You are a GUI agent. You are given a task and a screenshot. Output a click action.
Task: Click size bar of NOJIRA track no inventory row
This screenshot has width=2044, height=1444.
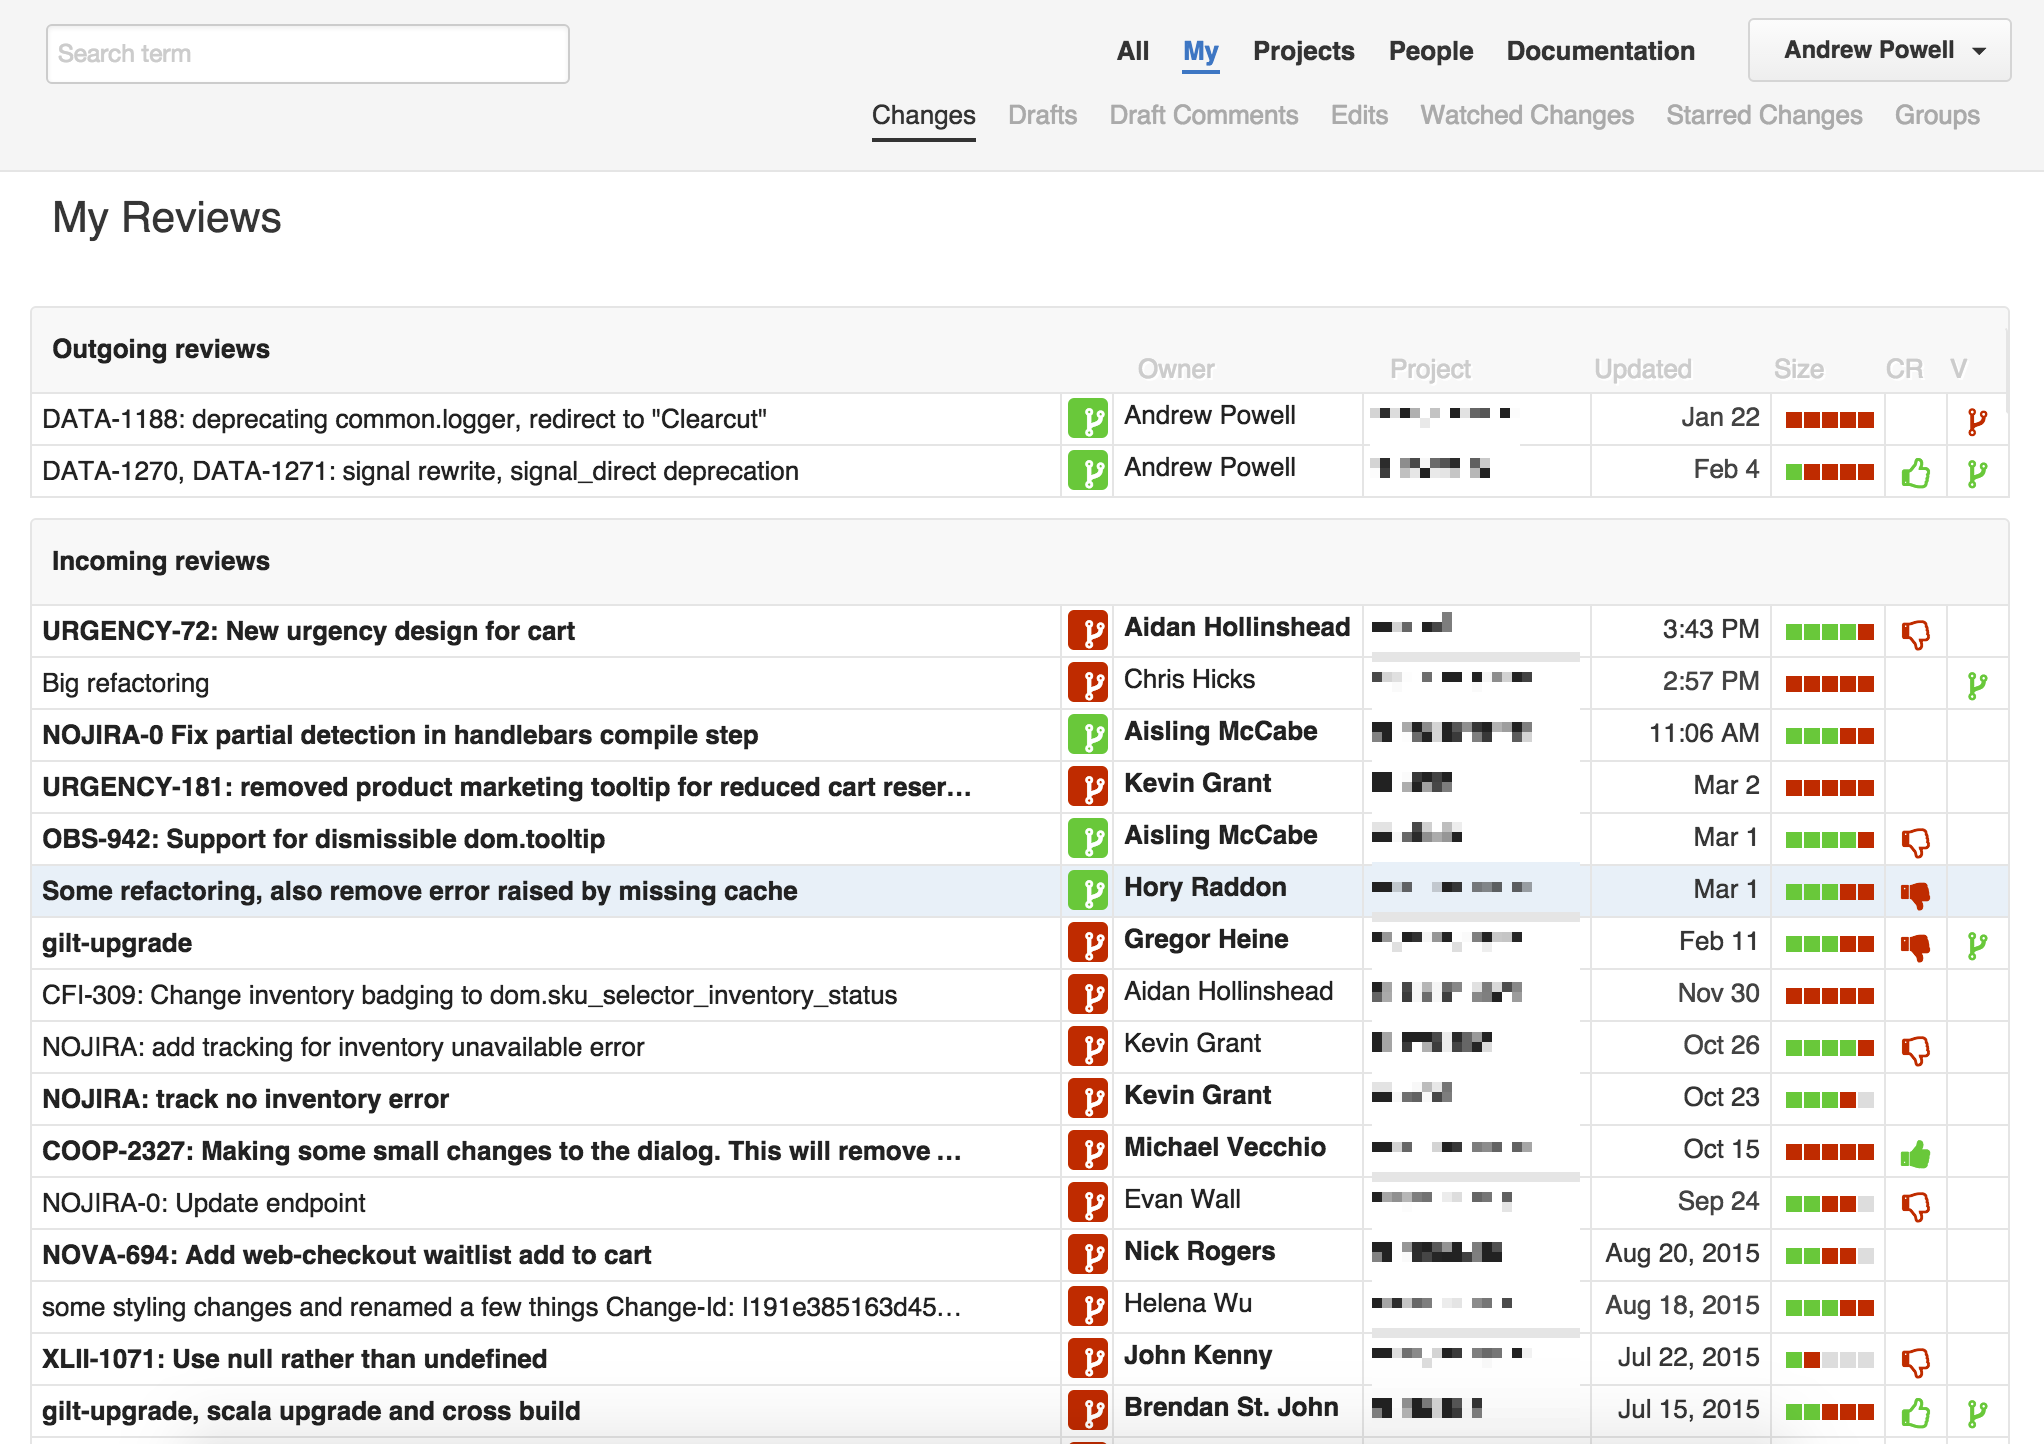tap(1829, 1100)
